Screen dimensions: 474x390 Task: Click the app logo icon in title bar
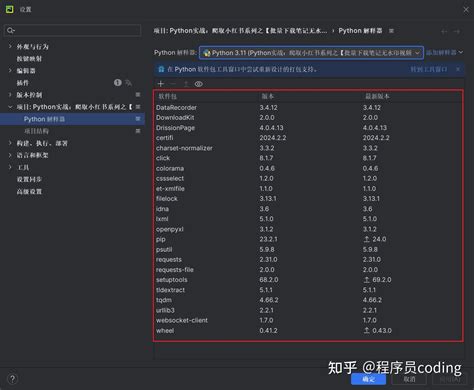pos(10,9)
